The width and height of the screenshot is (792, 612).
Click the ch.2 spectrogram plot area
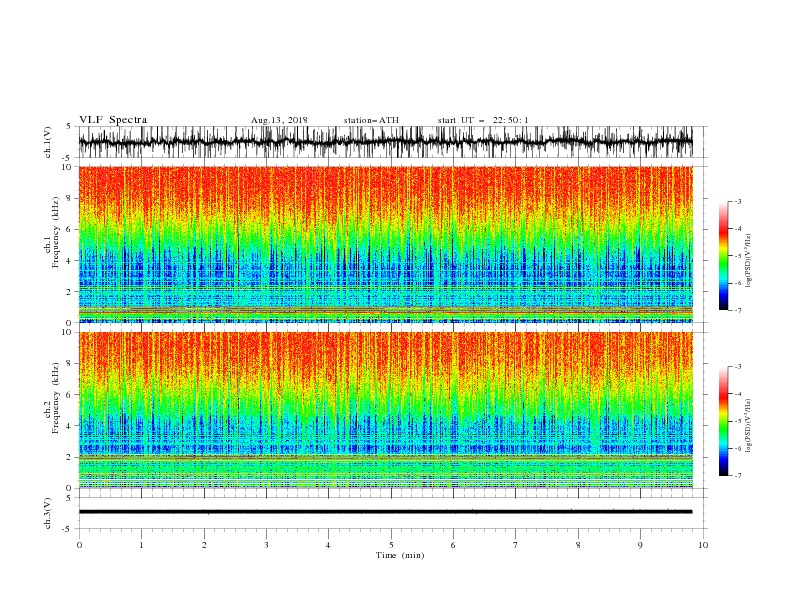click(385, 410)
